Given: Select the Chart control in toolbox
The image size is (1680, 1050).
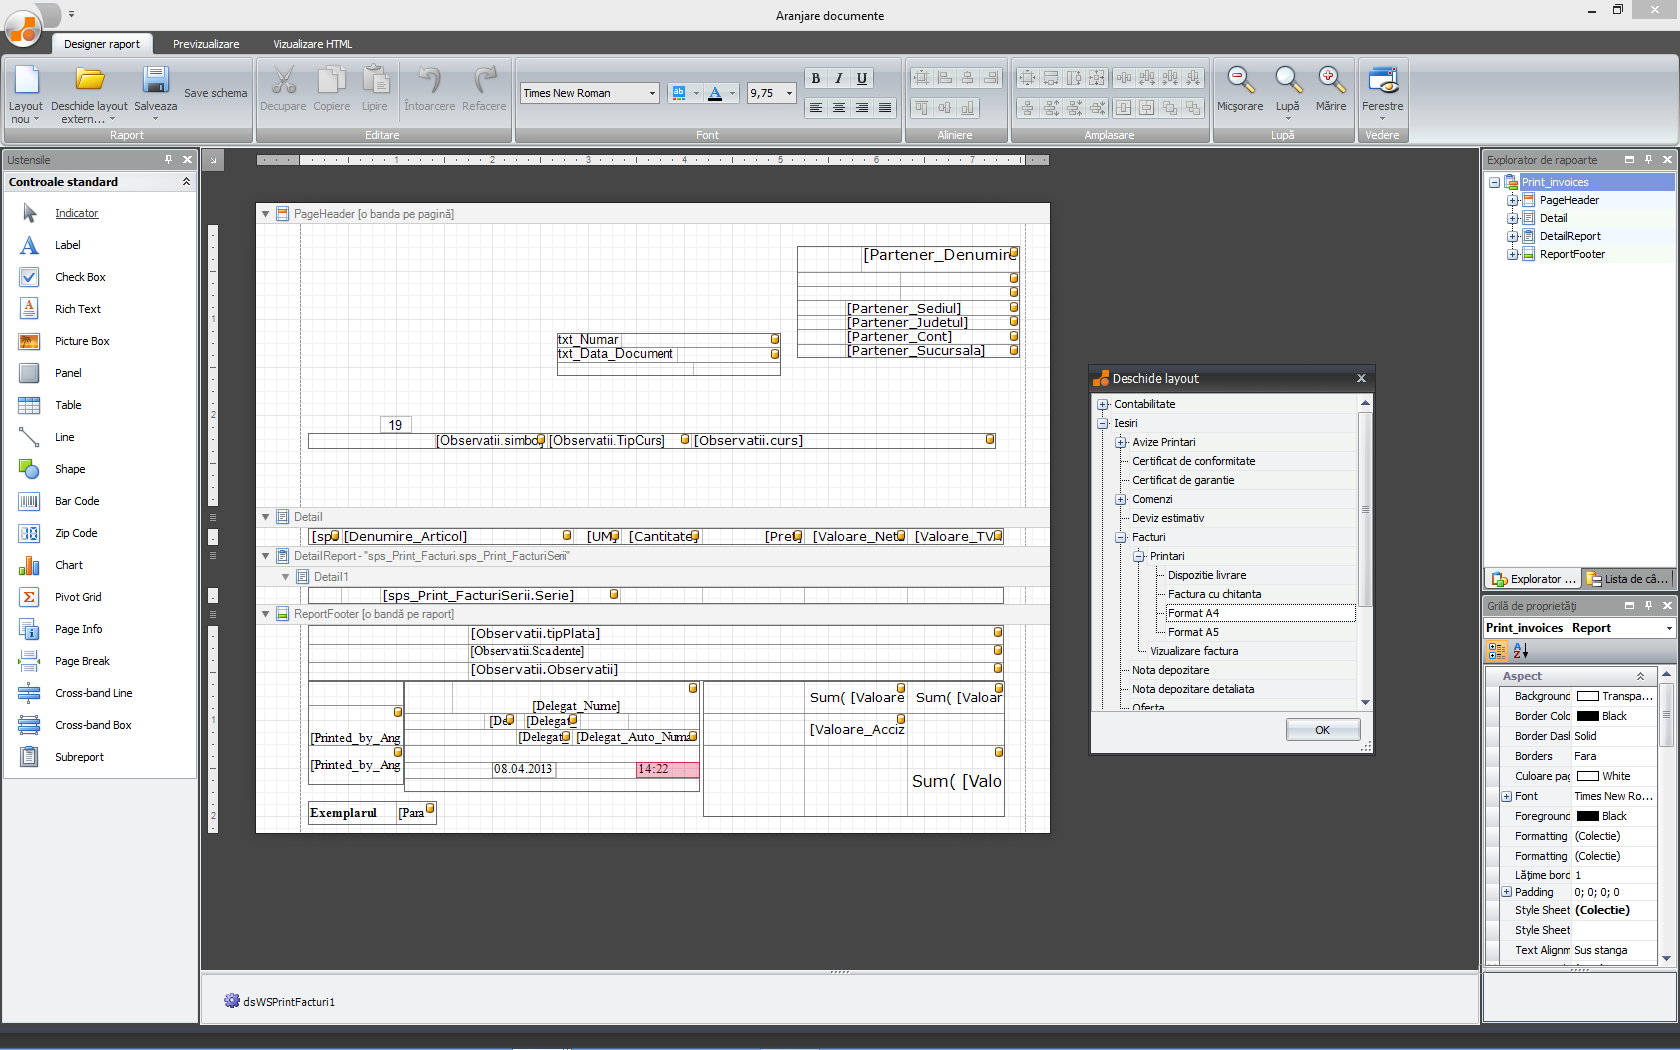Looking at the screenshot, I should coord(68,565).
